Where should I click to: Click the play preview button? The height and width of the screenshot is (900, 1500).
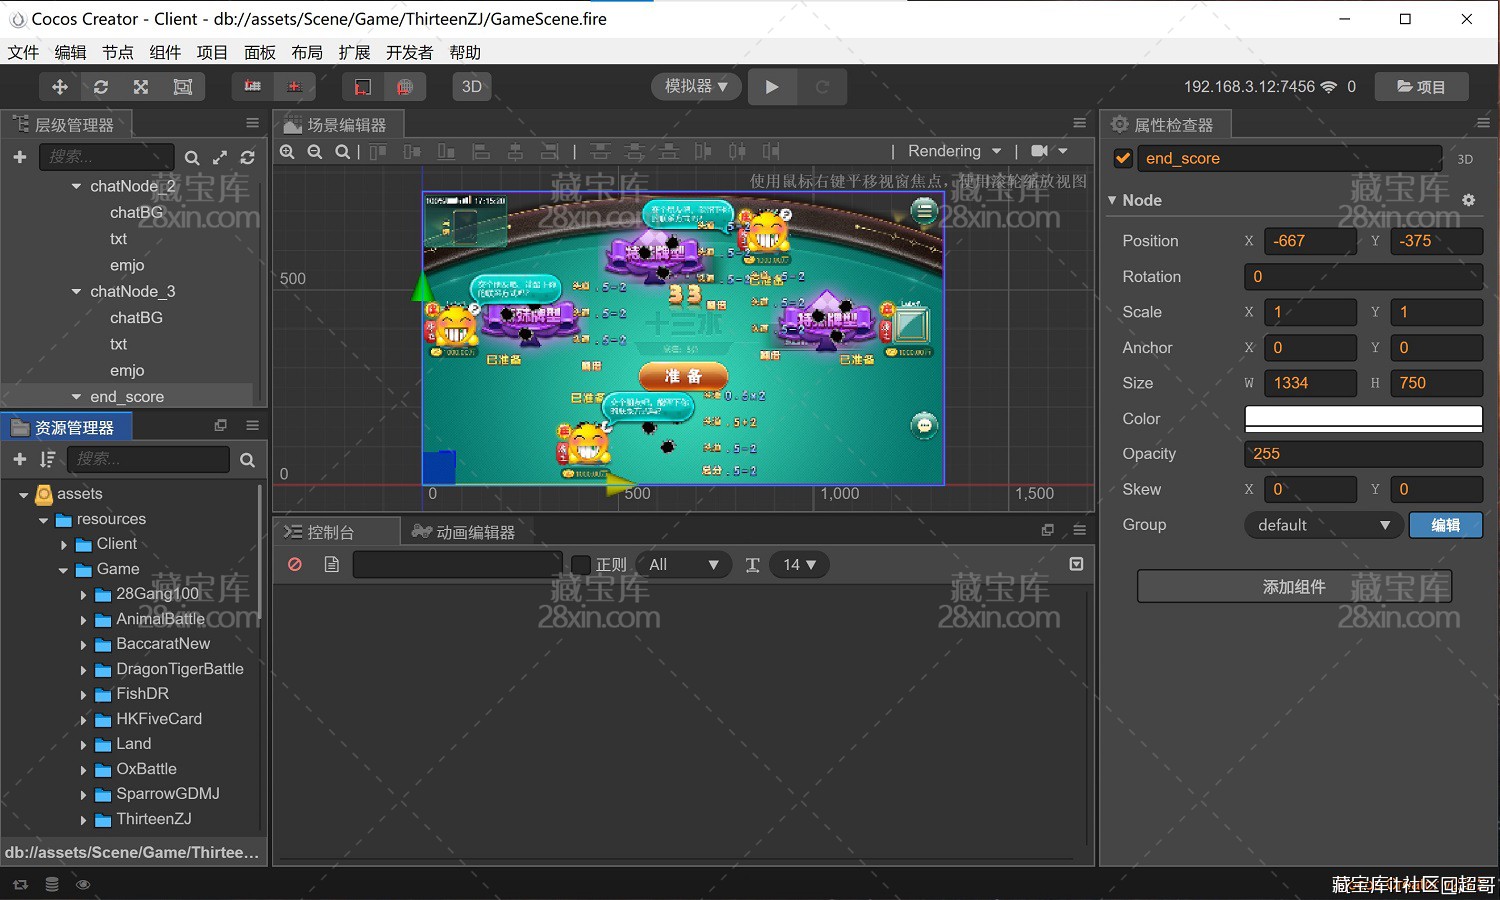click(x=771, y=87)
